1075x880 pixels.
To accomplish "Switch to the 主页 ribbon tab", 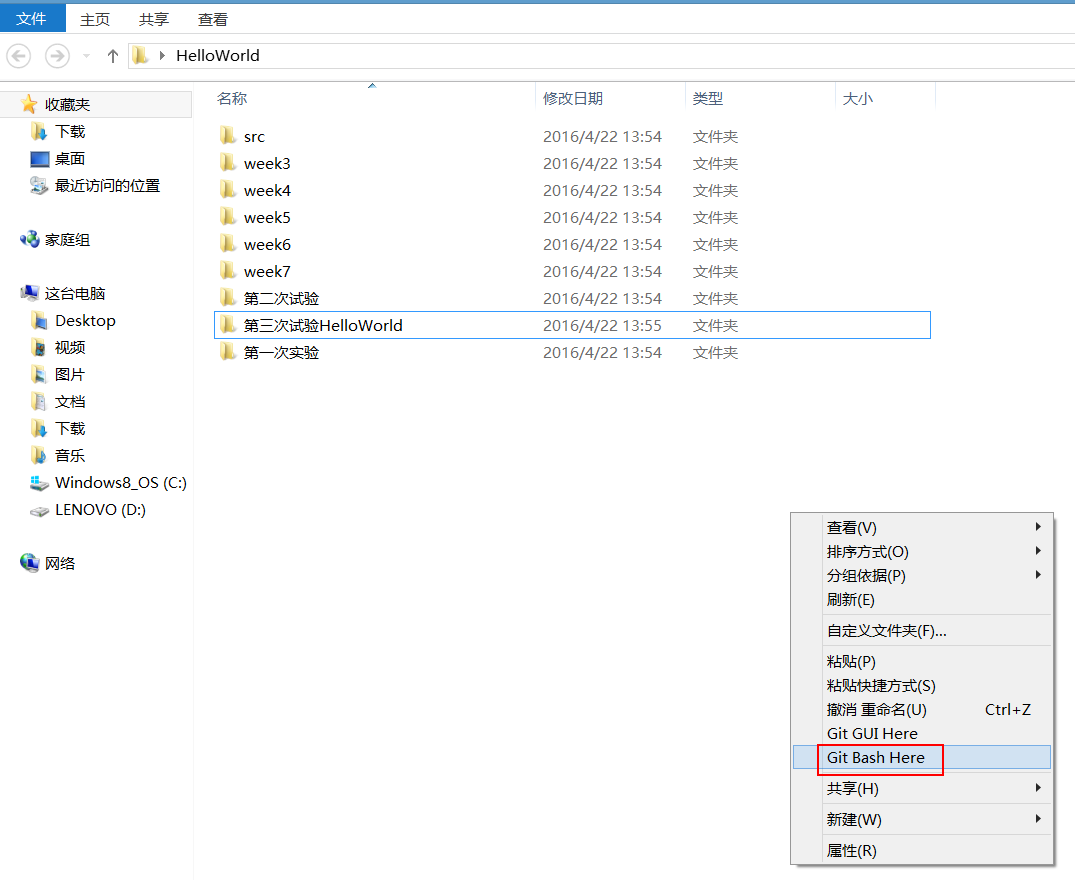I will click(x=95, y=19).
